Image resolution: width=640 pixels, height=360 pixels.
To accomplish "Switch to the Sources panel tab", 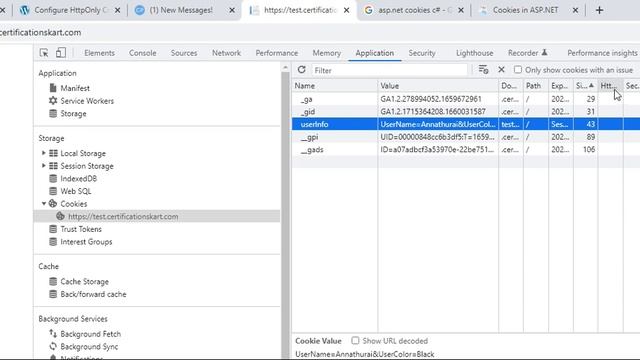I will (184, 53).
